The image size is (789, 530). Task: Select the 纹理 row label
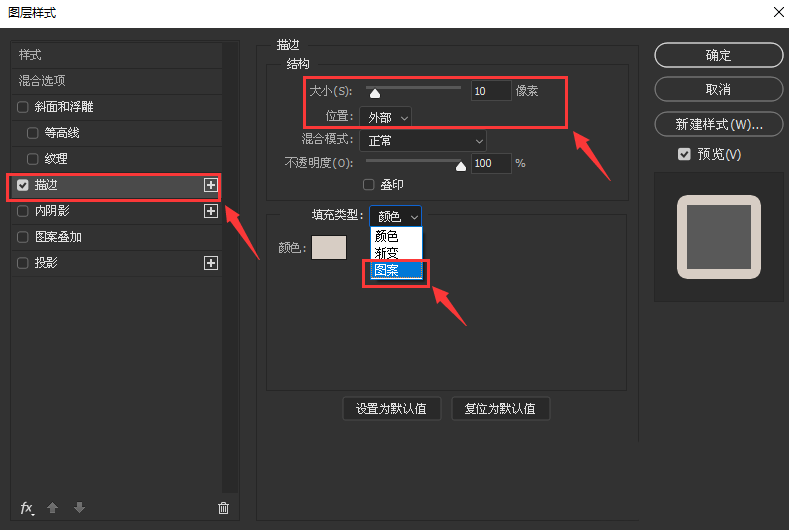[56, 159]
